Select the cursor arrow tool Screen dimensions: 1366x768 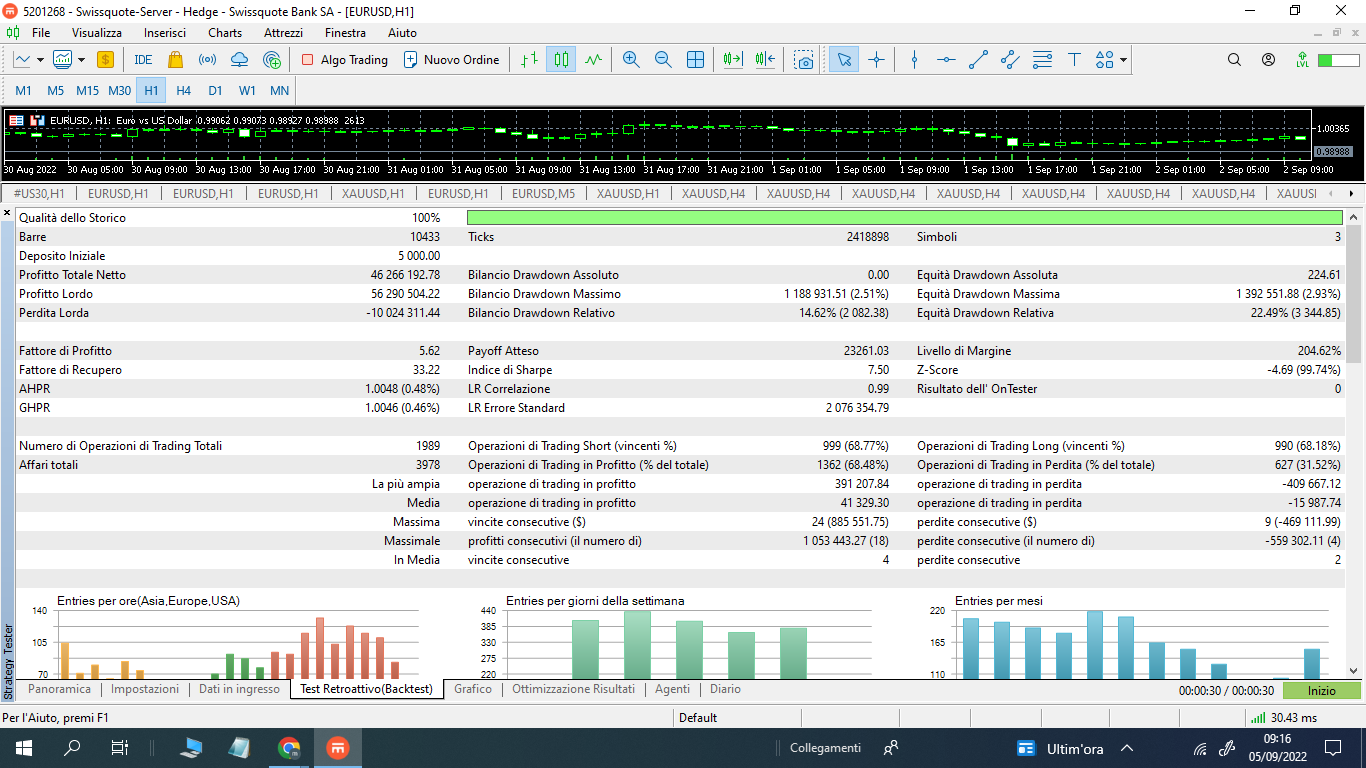point(843,60)
